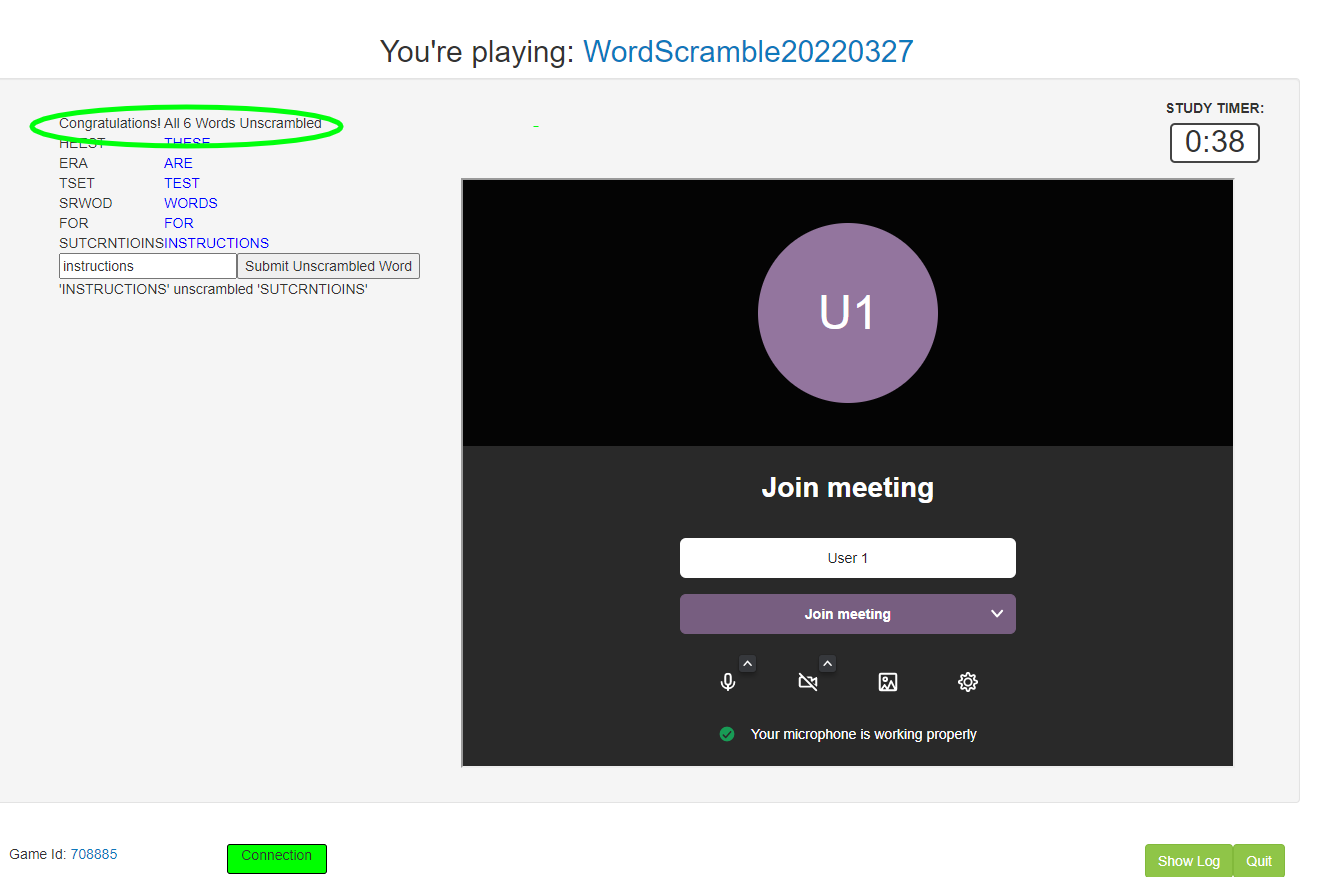The width and height of the screenshot is (1329, 889).
Task: Open the WordScramble20220327 title link
Action: (x=748, y=52)
